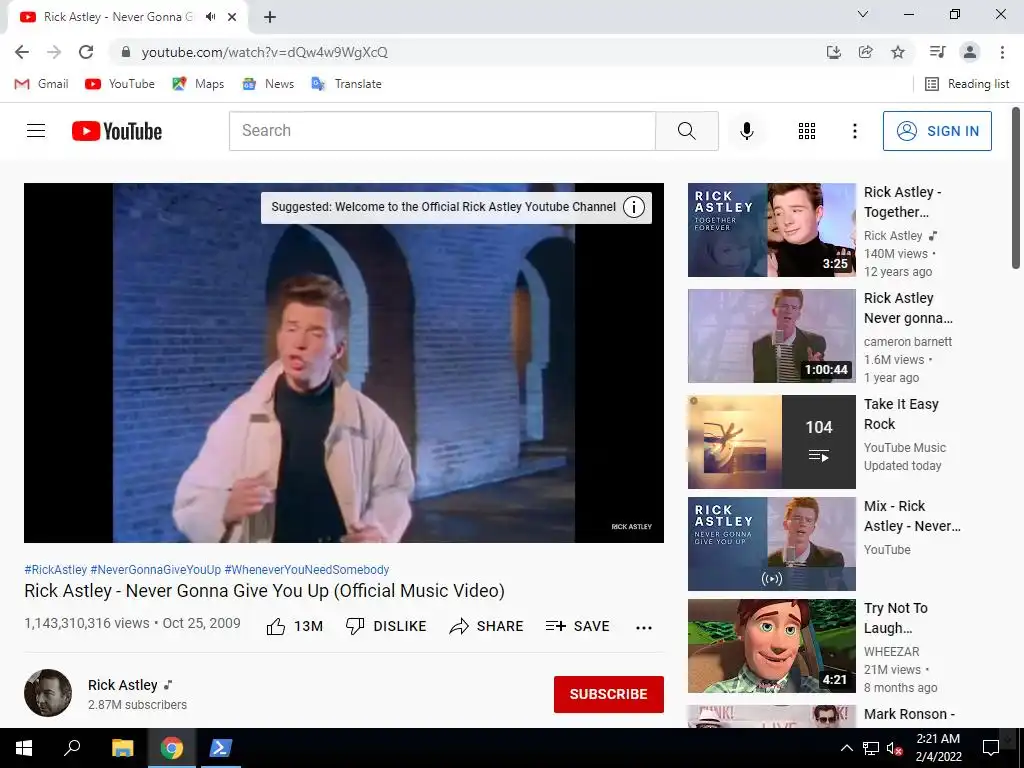
Task: Click the #WheneverYouNeedSomebody hashtag link
Action: pos(307,569)
